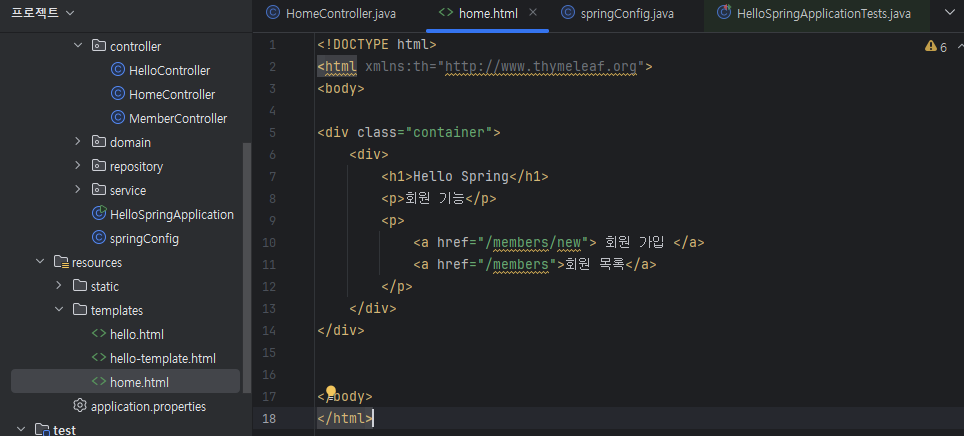Image resolution: width=964 pixels, height=436 pixels.
Task: Expand the service package folder
Action: coord(77,189)
